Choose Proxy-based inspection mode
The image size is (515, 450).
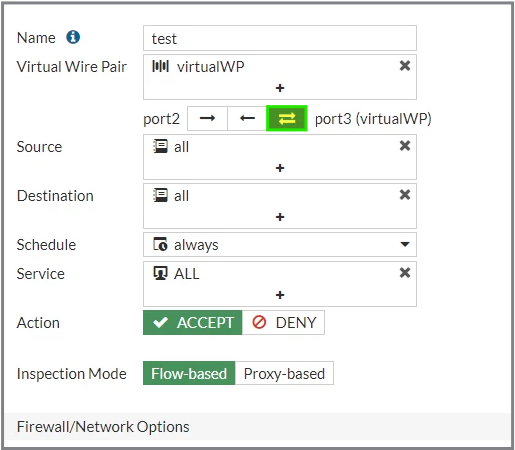[284, 373]
